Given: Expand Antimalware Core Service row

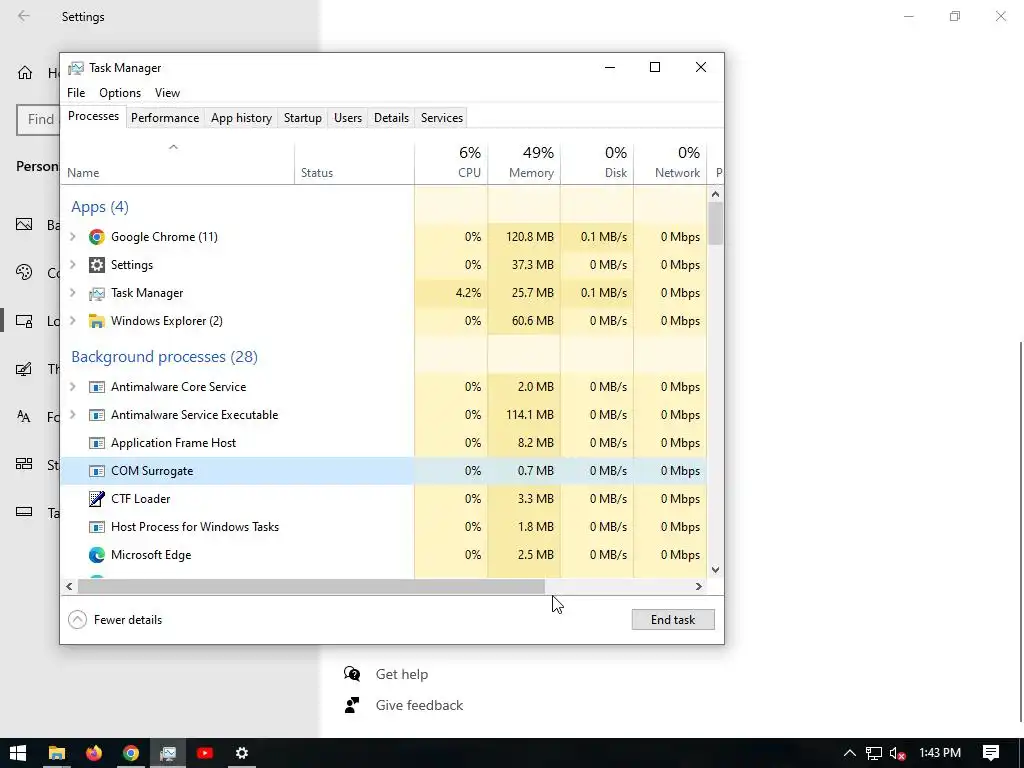Looking at the screenshot, I should tap(73, 387).
